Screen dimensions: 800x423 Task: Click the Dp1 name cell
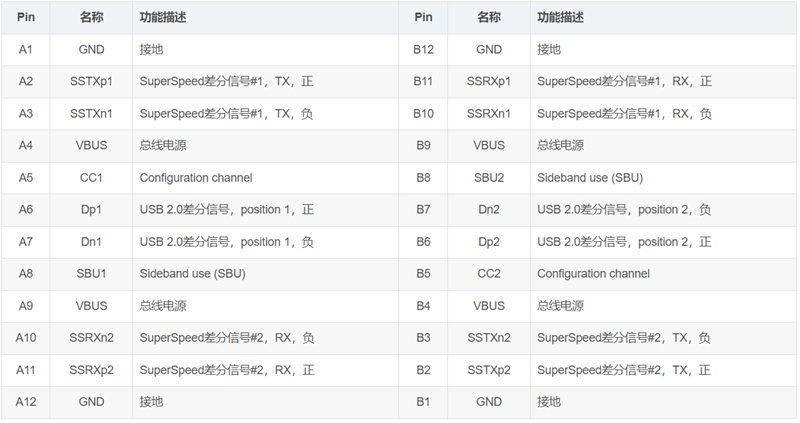(92, 209)
